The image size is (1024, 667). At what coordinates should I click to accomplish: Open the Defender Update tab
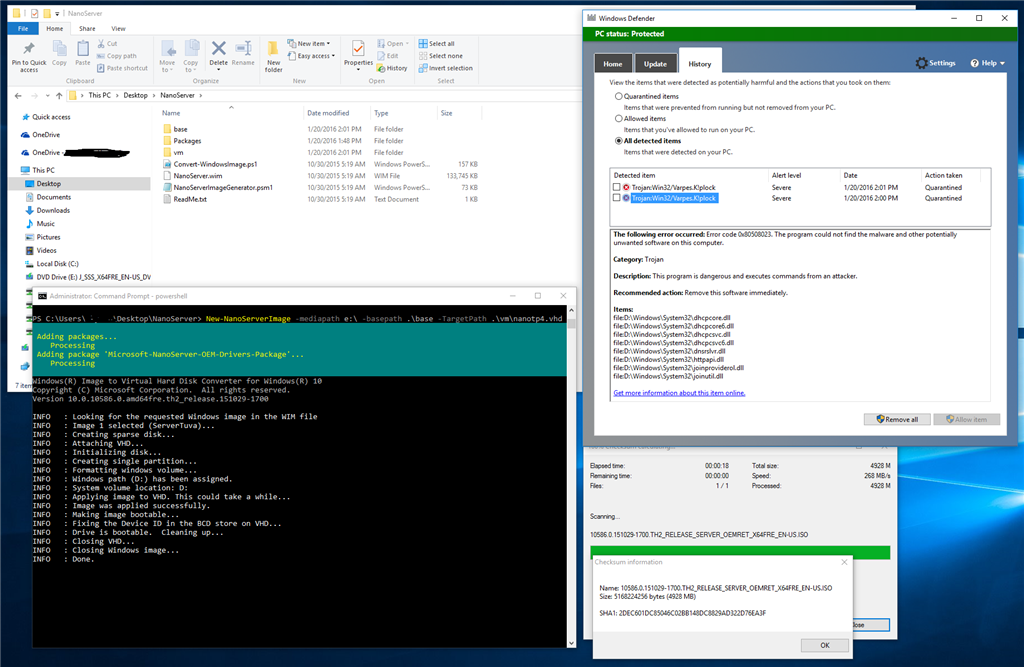(655, 63)
